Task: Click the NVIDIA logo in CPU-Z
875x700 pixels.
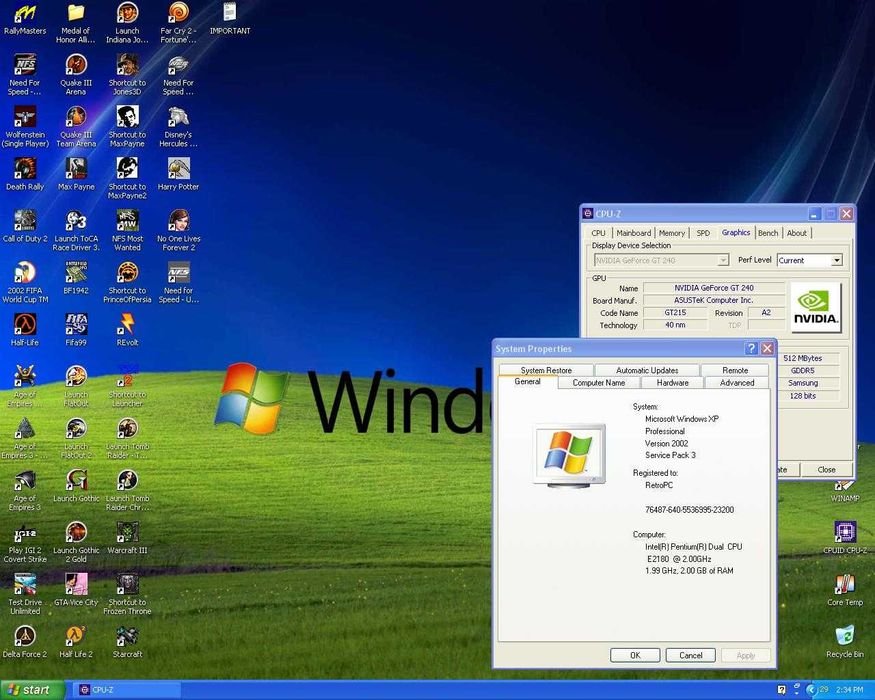Action: [x=816, y=306]
